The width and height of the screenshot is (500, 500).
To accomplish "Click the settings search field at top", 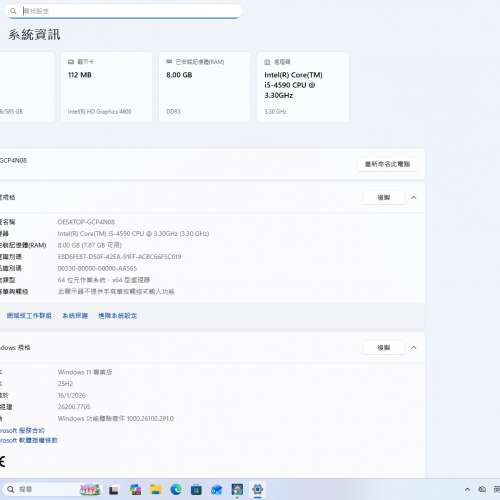I will pyautogui.click(x=124, y=11).
